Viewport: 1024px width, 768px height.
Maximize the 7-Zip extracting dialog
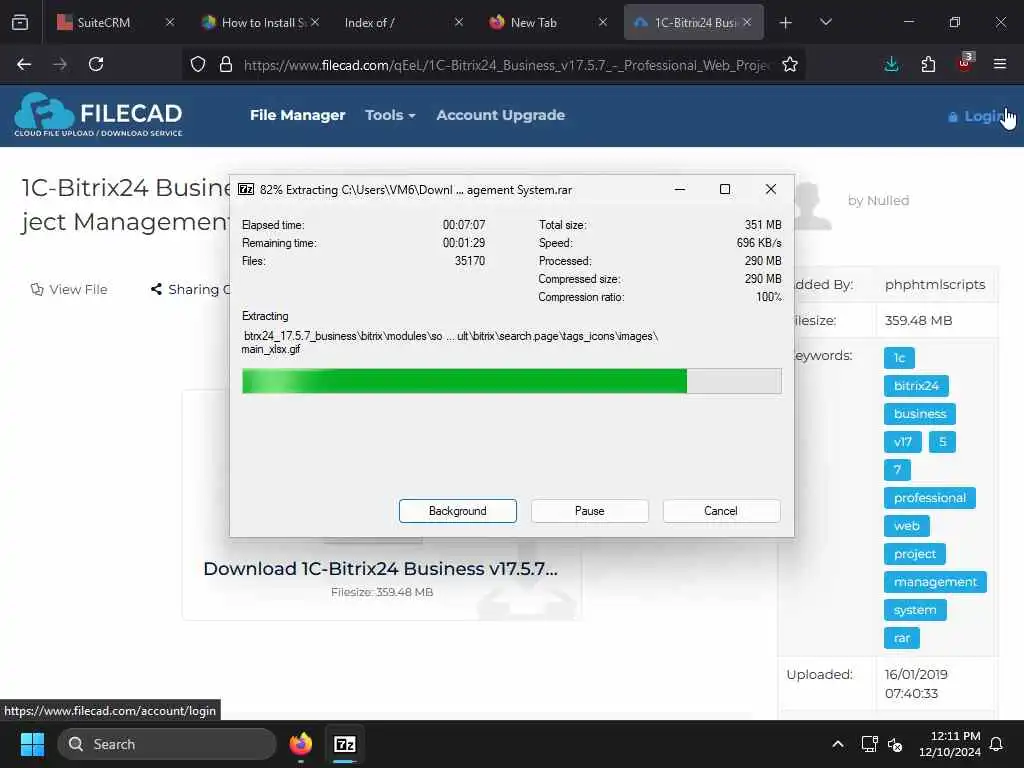(x=725, y=189)
